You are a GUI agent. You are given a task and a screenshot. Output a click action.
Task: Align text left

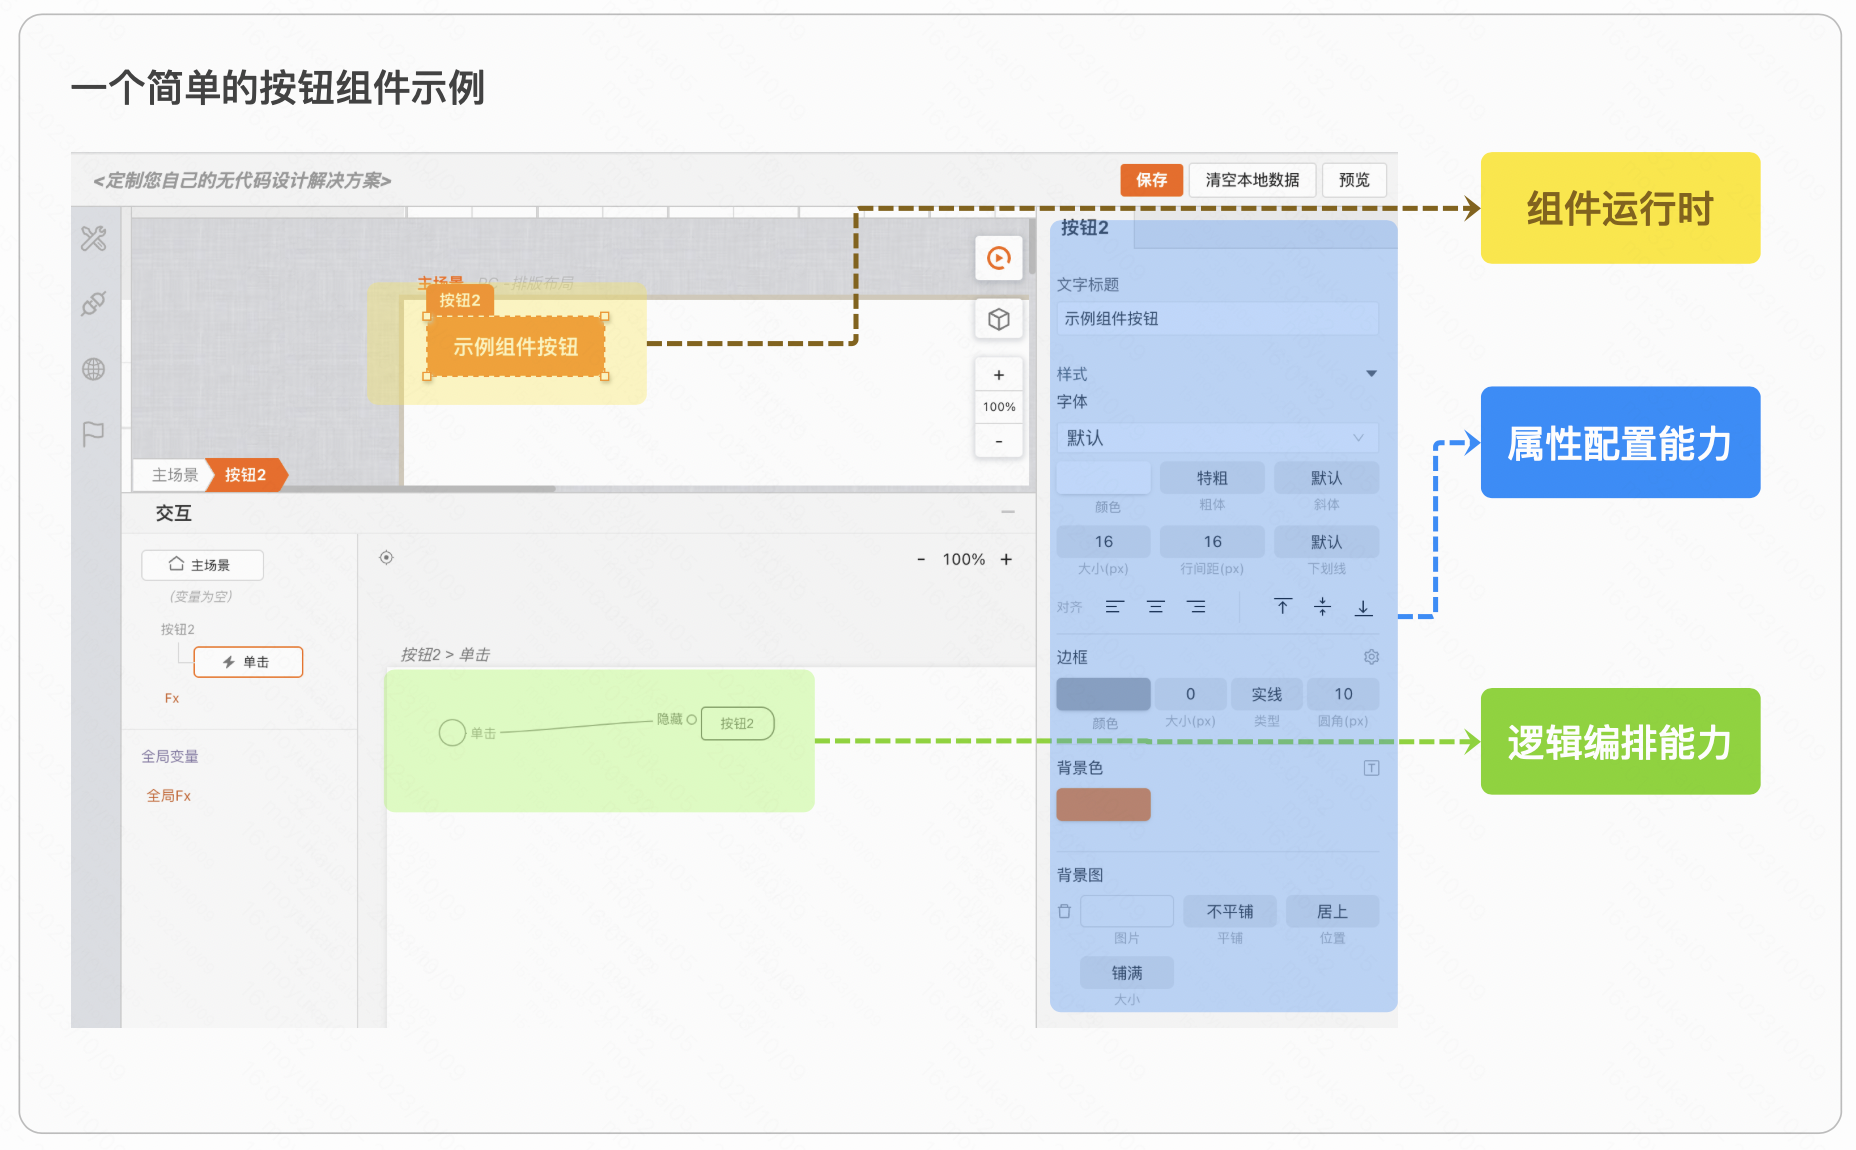click(x=1114, y=607)
